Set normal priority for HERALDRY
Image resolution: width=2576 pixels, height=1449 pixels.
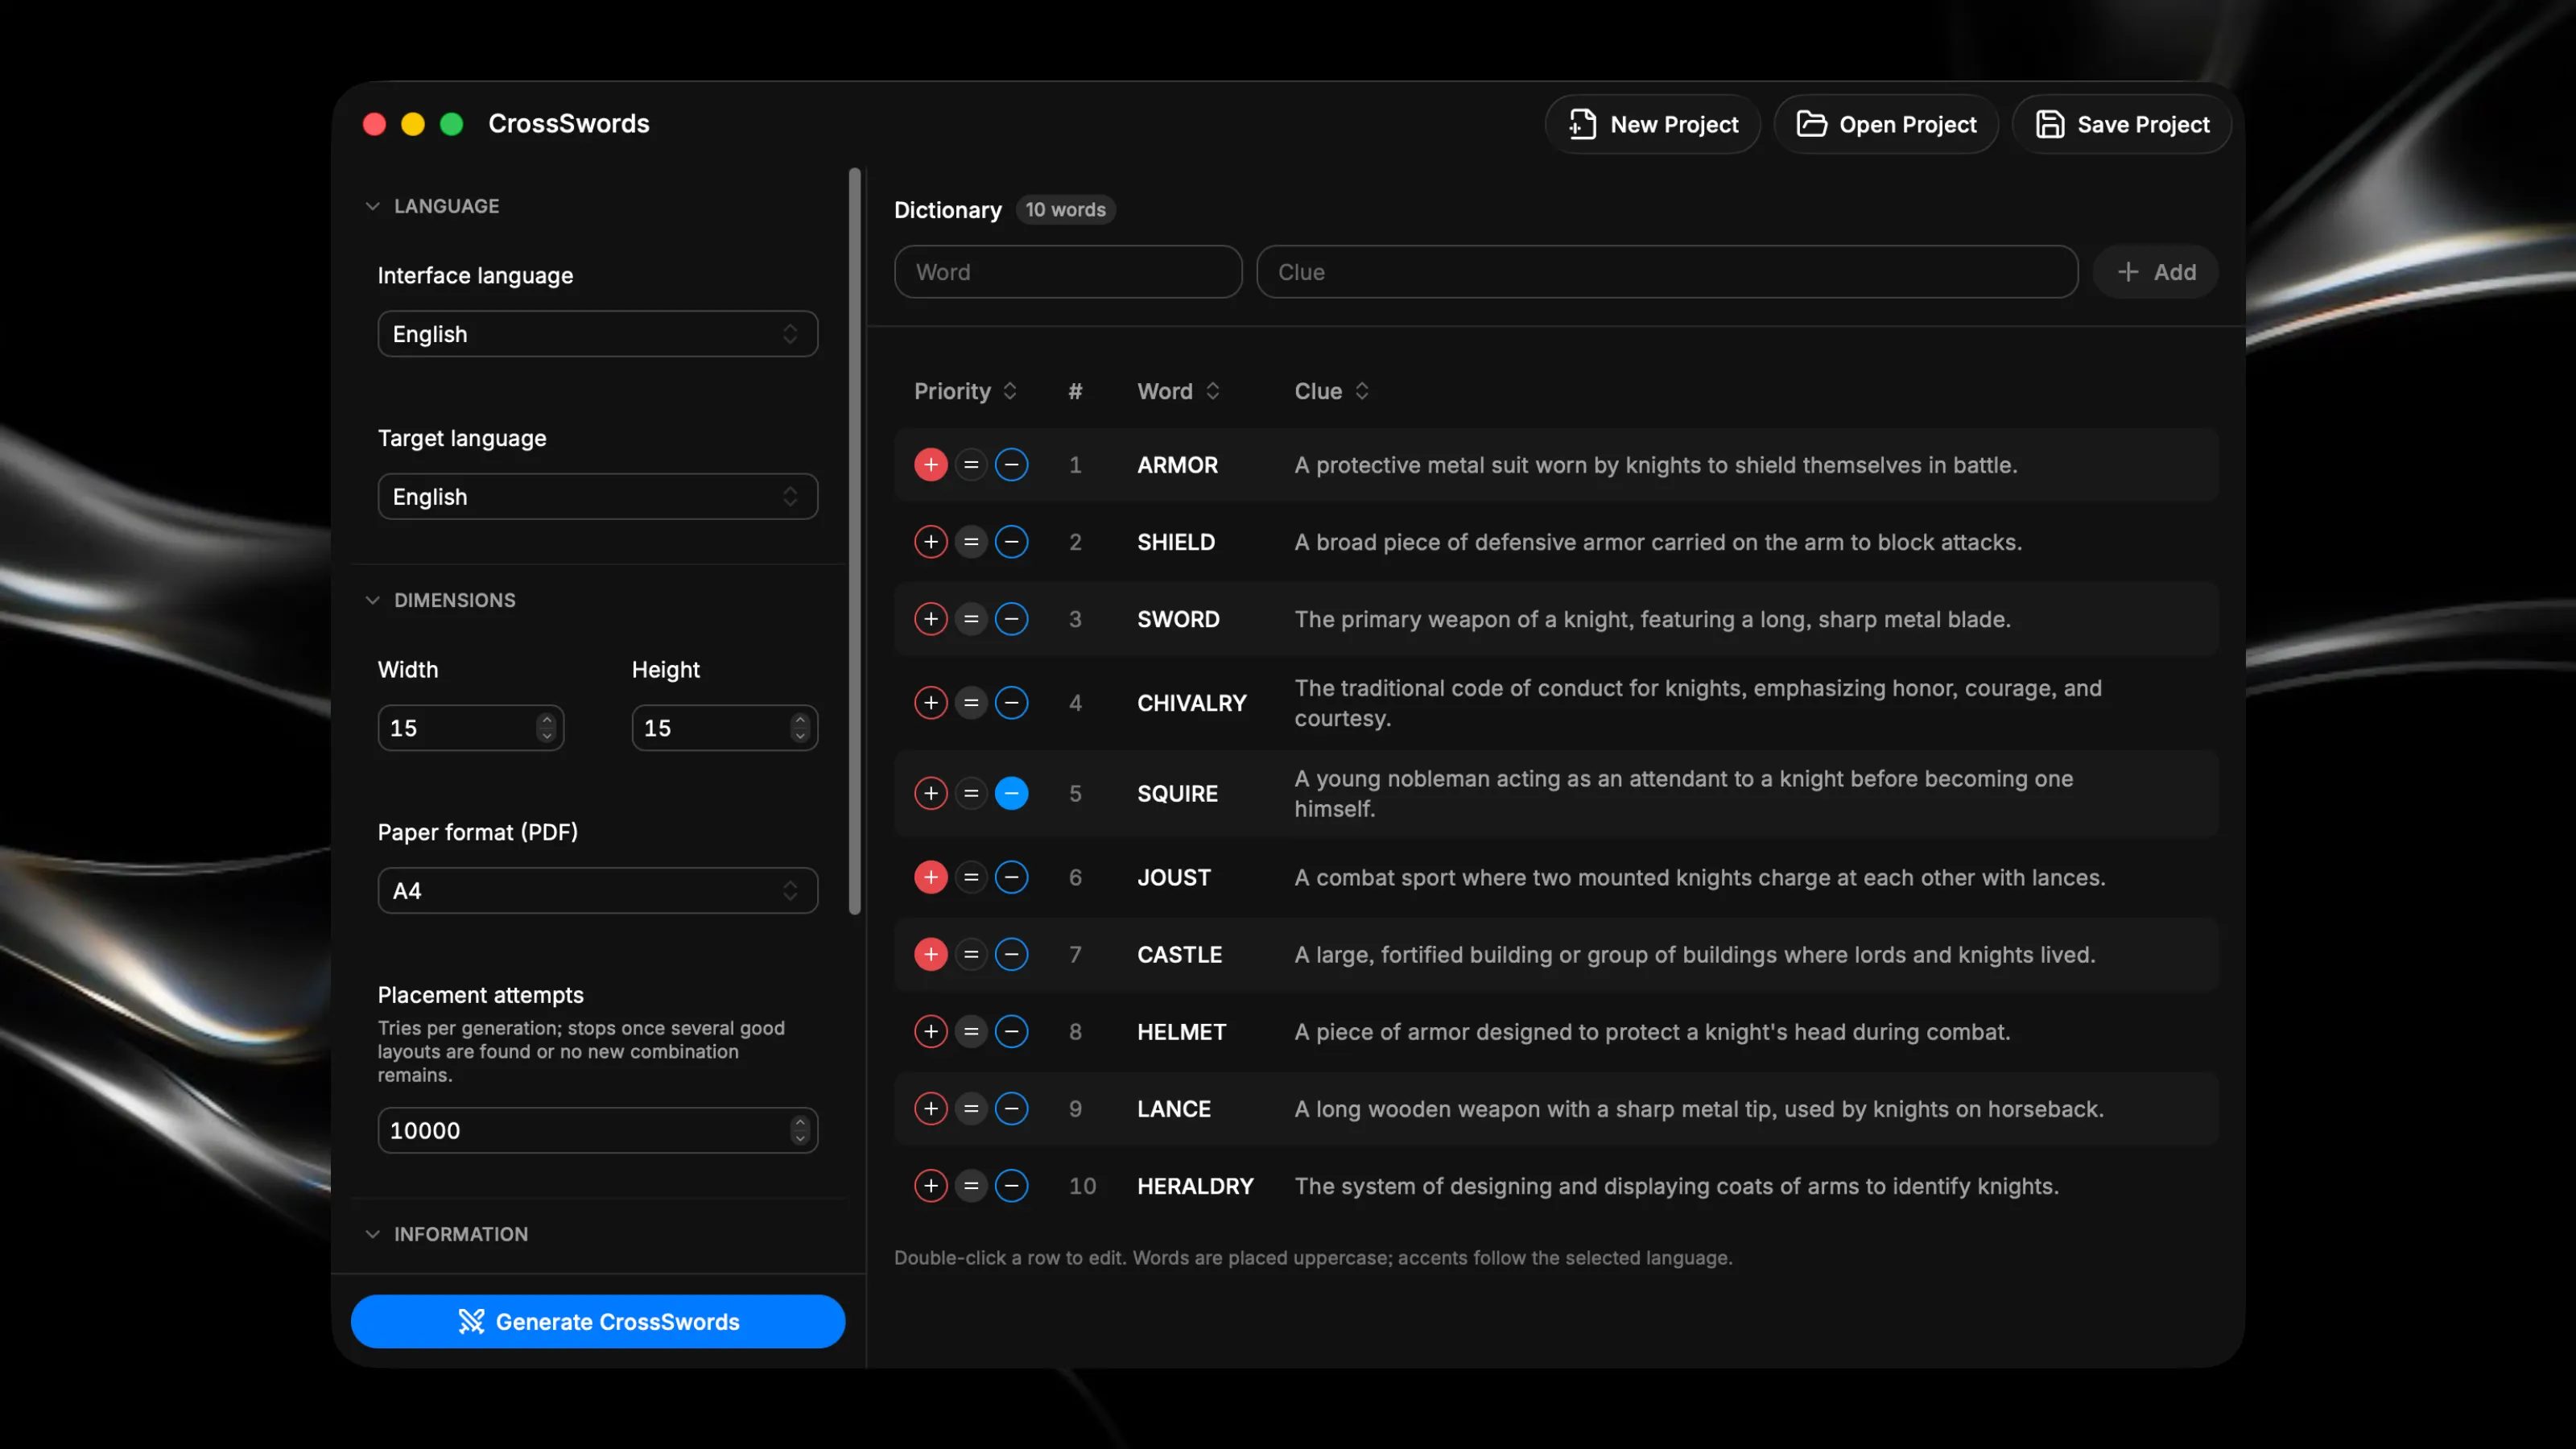[x=971, y=1185]
